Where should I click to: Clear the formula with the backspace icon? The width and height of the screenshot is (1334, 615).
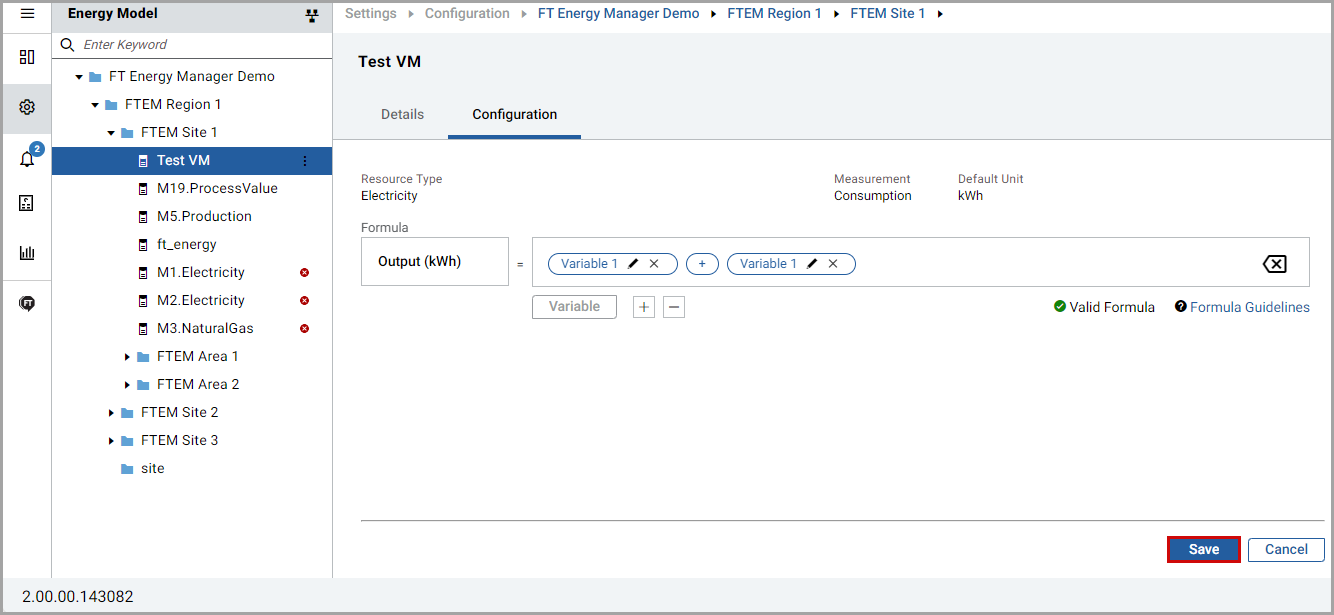pyautogui.click(x=1274, y=264)
